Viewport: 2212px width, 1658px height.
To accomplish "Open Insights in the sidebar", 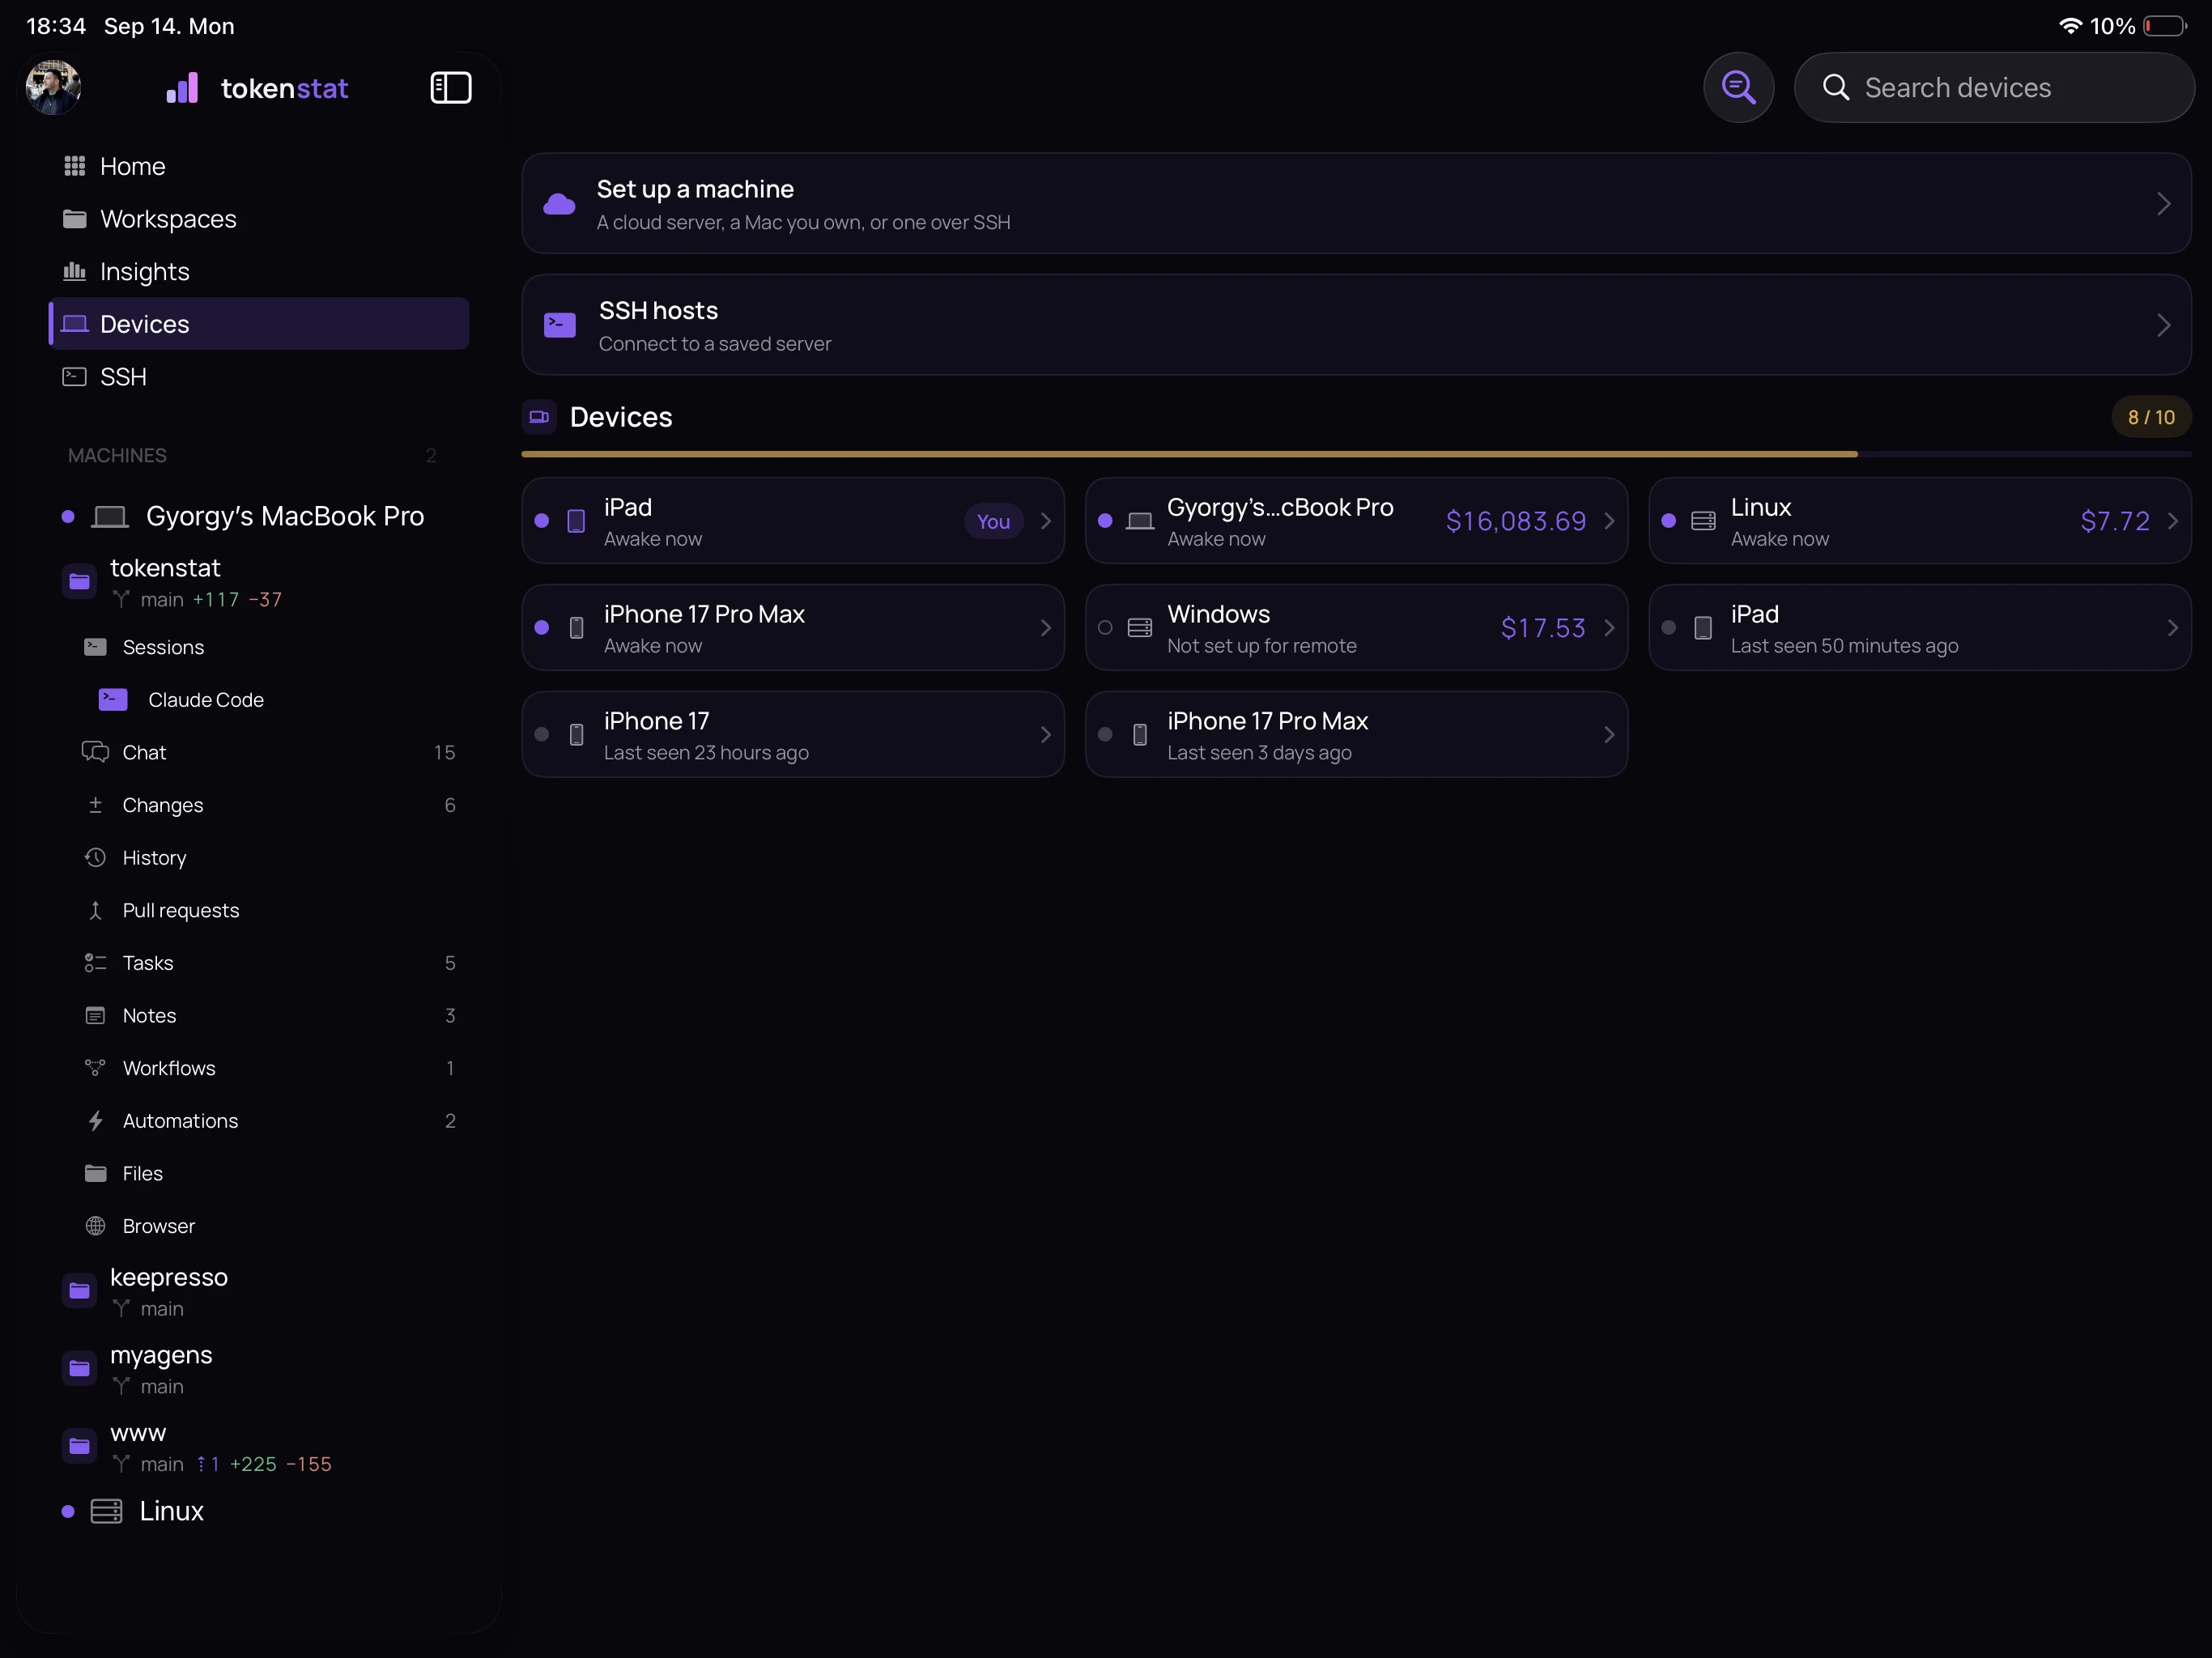I will coord(258,271).
